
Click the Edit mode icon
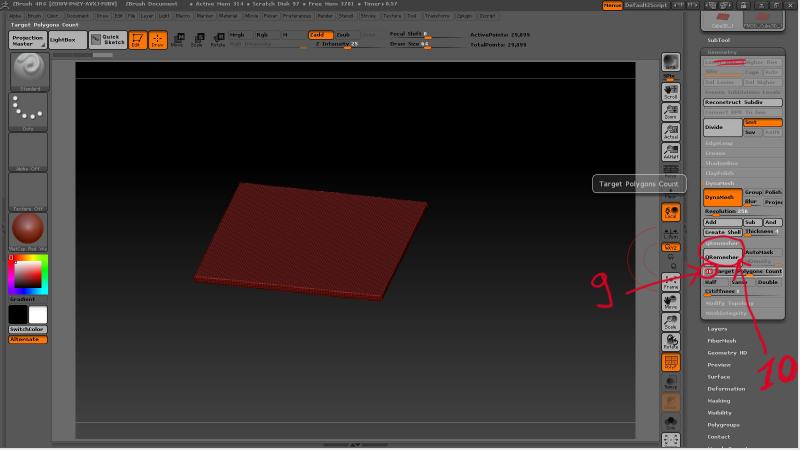click(x=137, y=40)
